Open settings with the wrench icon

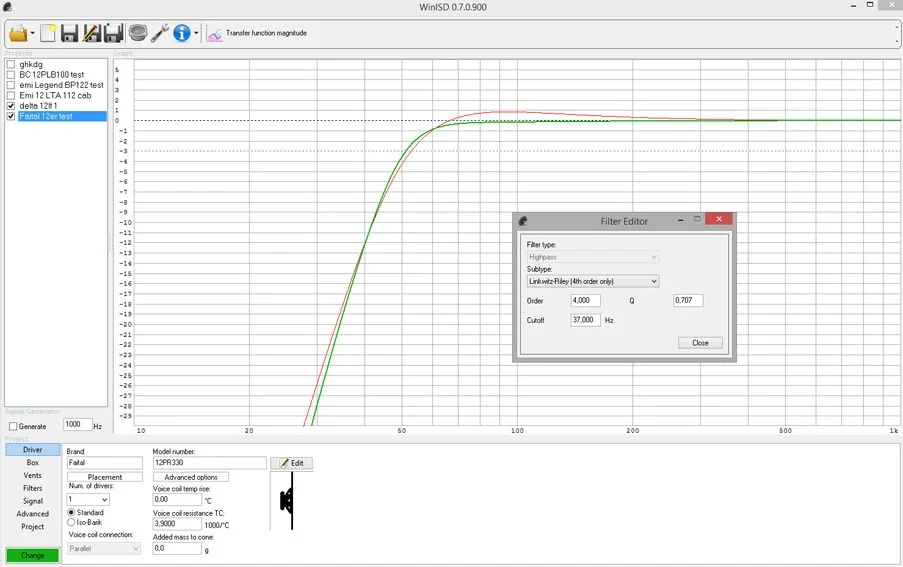coord(159,33)
